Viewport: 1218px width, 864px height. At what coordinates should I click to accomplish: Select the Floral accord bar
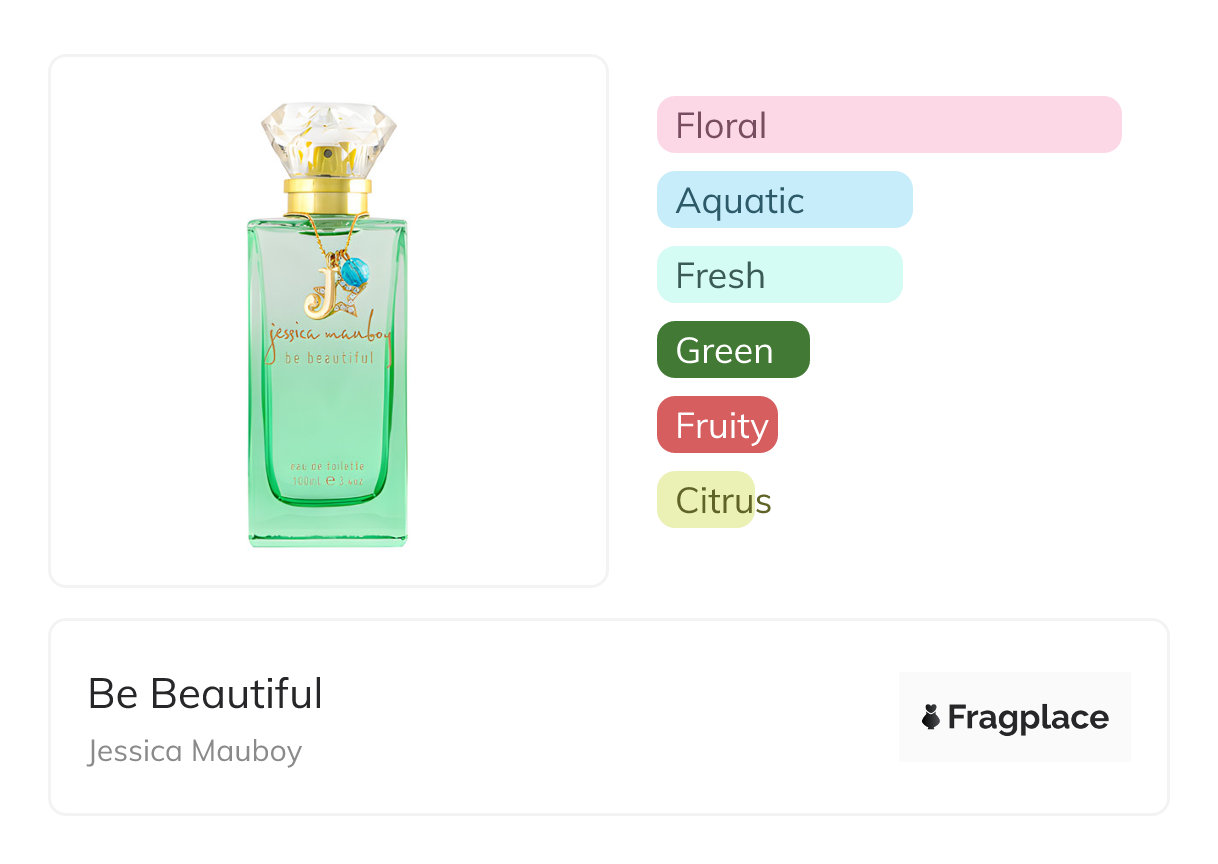[888, 125]
